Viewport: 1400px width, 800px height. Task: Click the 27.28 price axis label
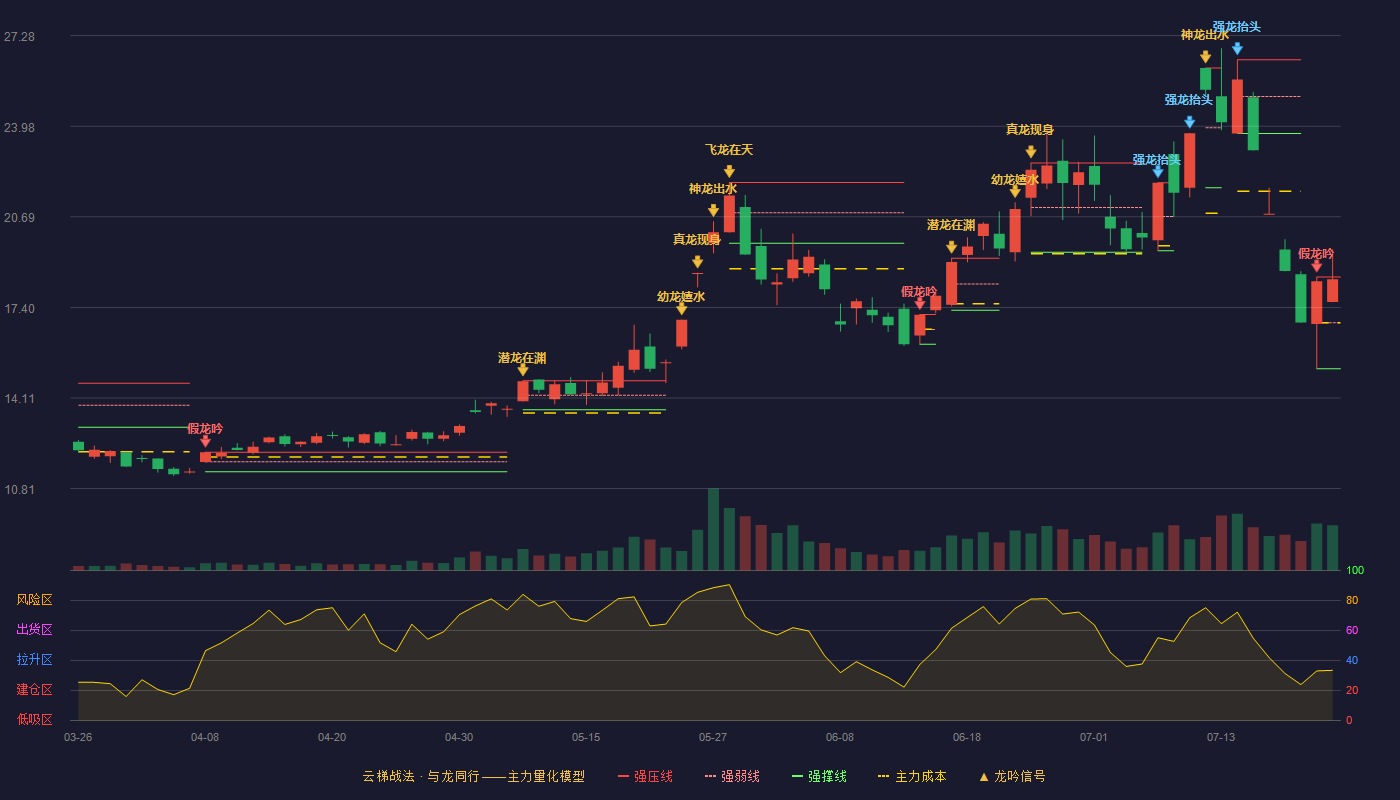[x=19, y=37]
